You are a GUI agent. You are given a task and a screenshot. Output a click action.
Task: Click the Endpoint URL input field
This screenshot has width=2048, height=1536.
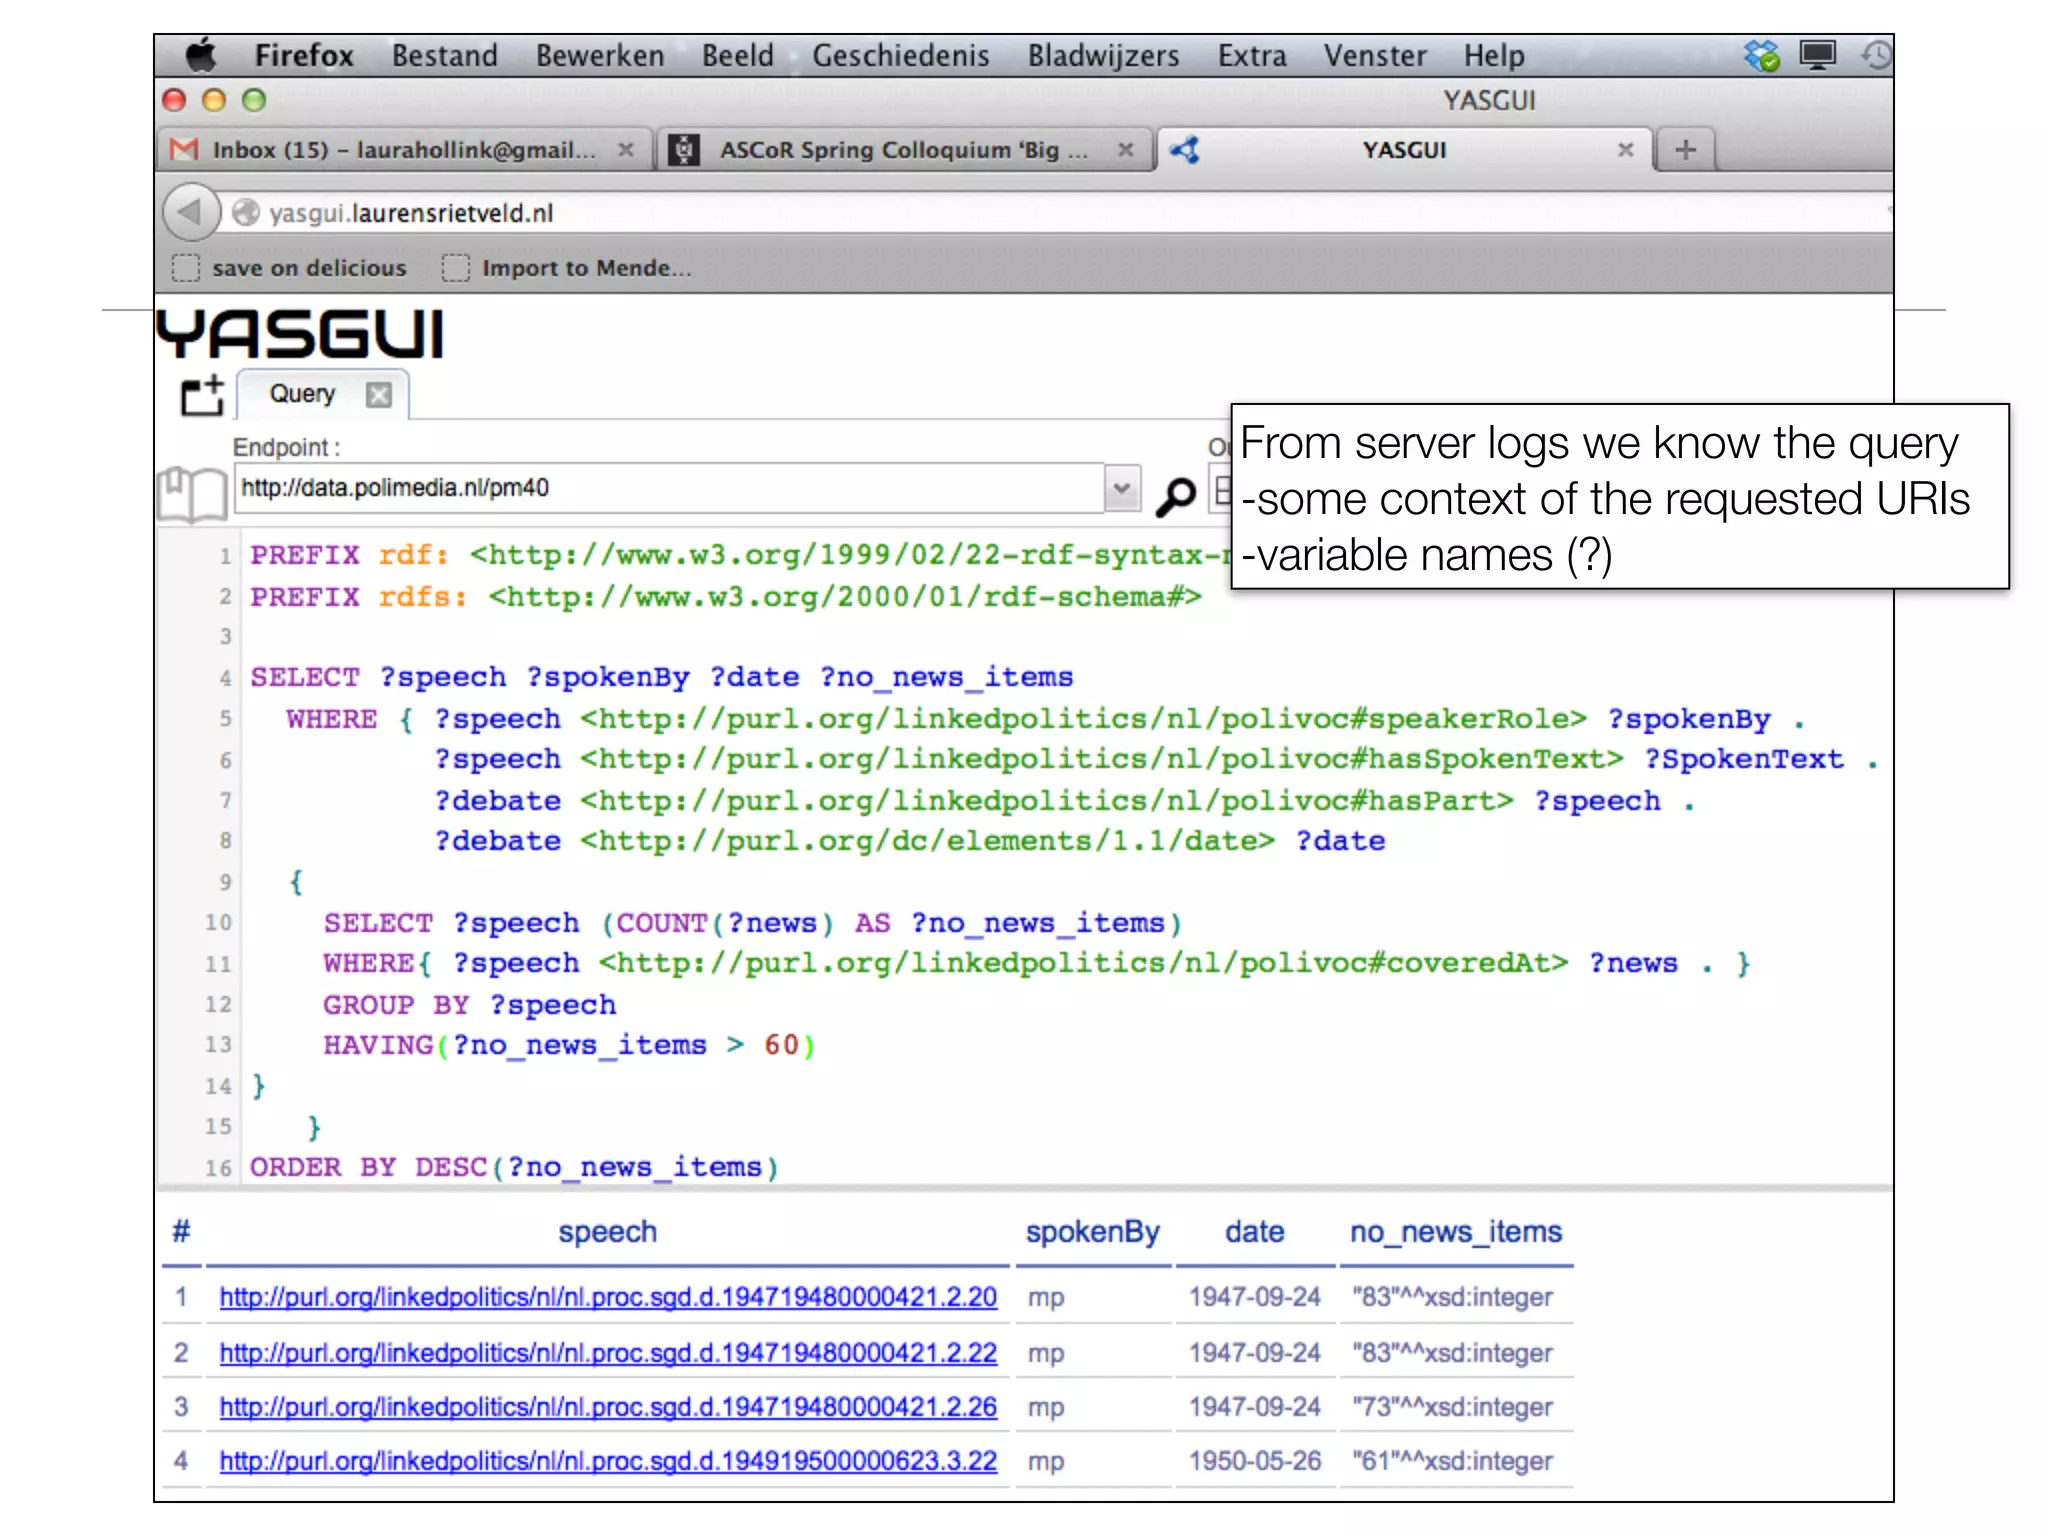pyautogui.click(x=668, y=488)
